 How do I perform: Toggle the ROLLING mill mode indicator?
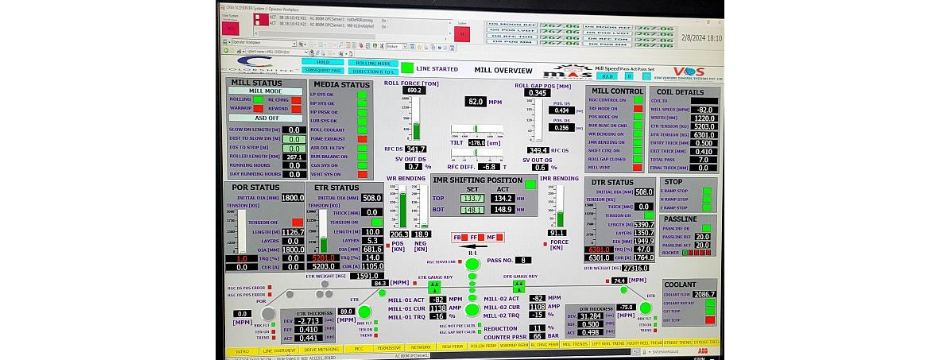[258, 100]
